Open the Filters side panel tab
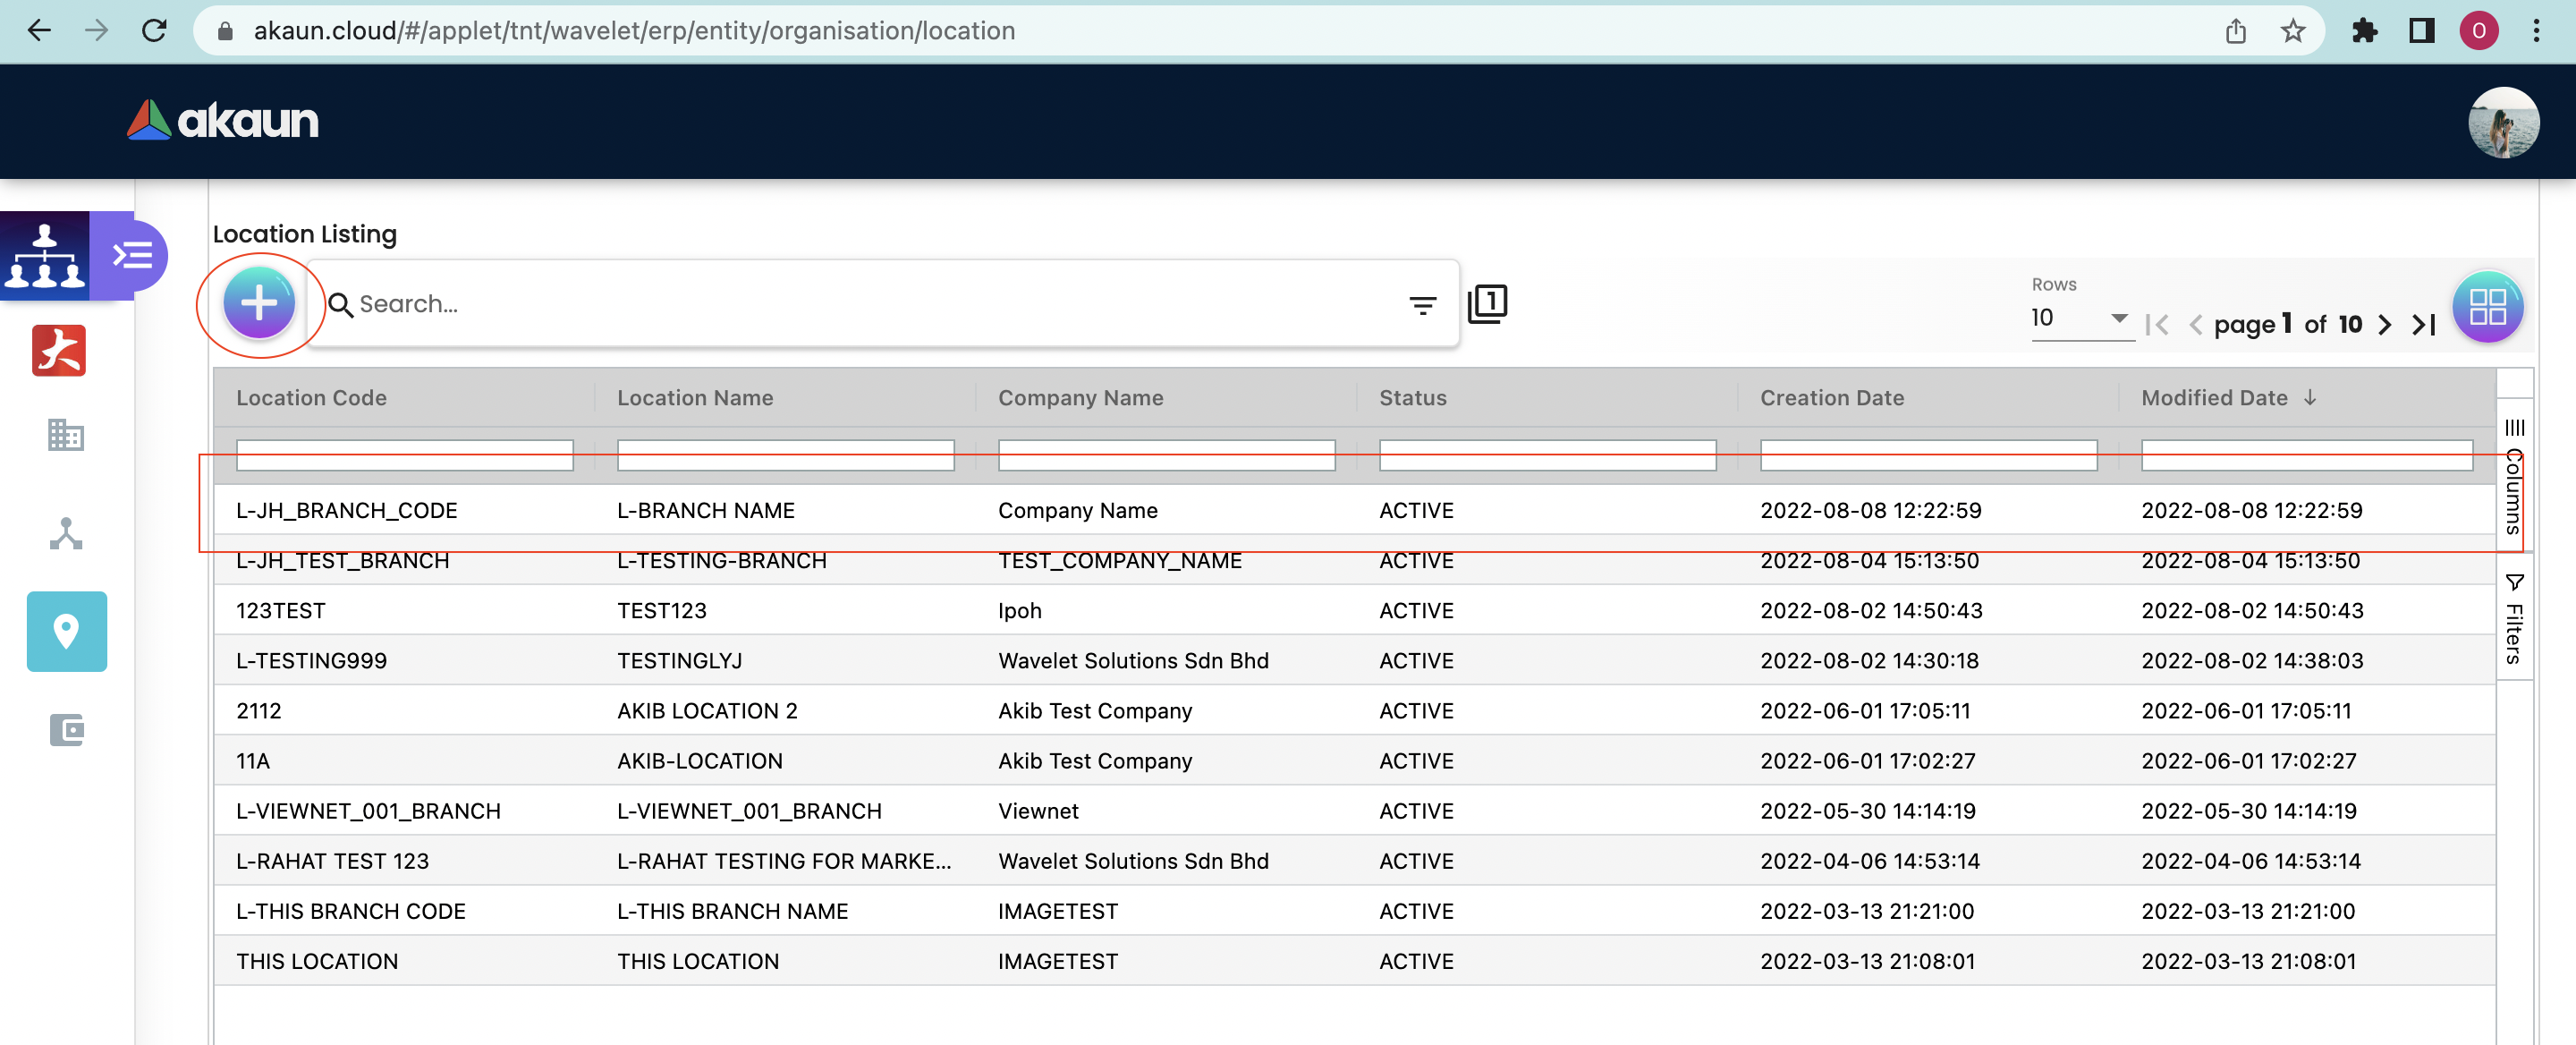The image size is (2576, 1045). tap(2514, 620)
